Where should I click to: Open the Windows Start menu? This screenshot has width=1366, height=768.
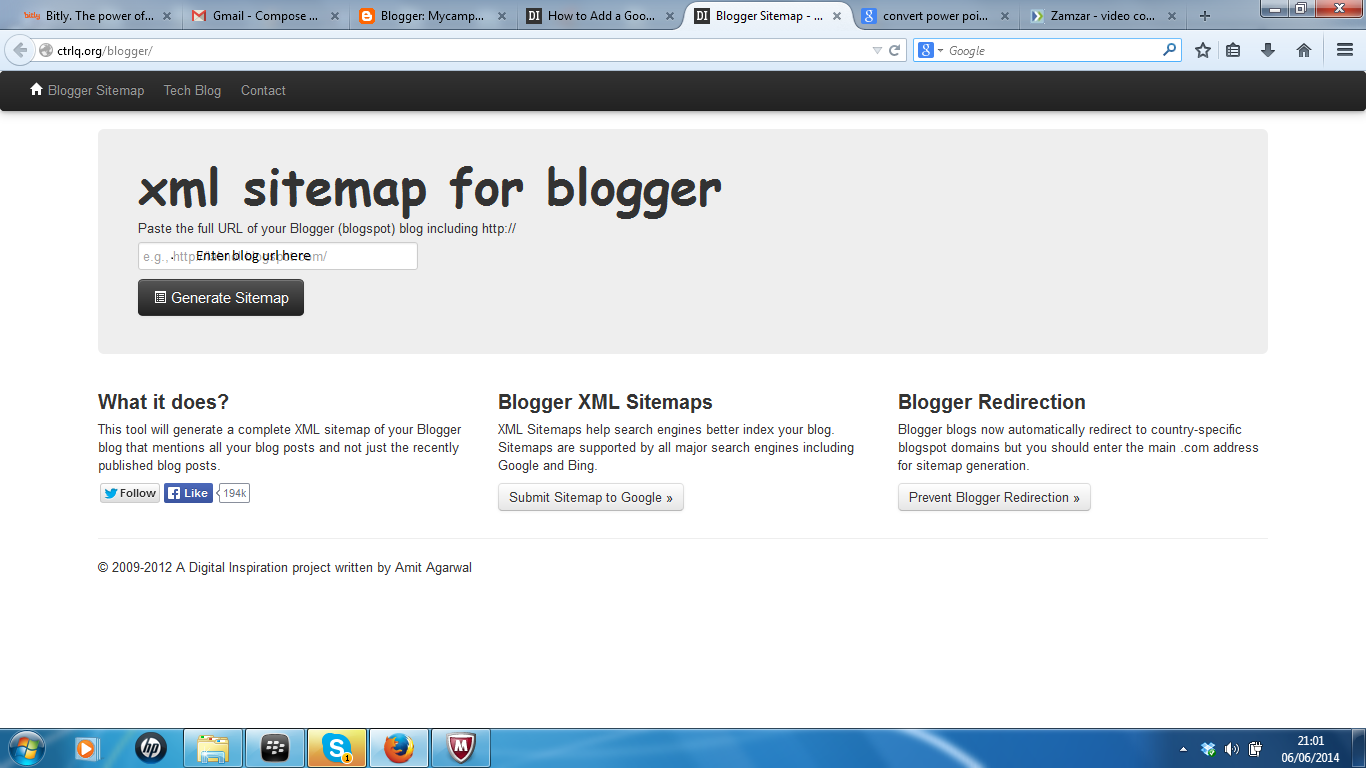[25, 748]
